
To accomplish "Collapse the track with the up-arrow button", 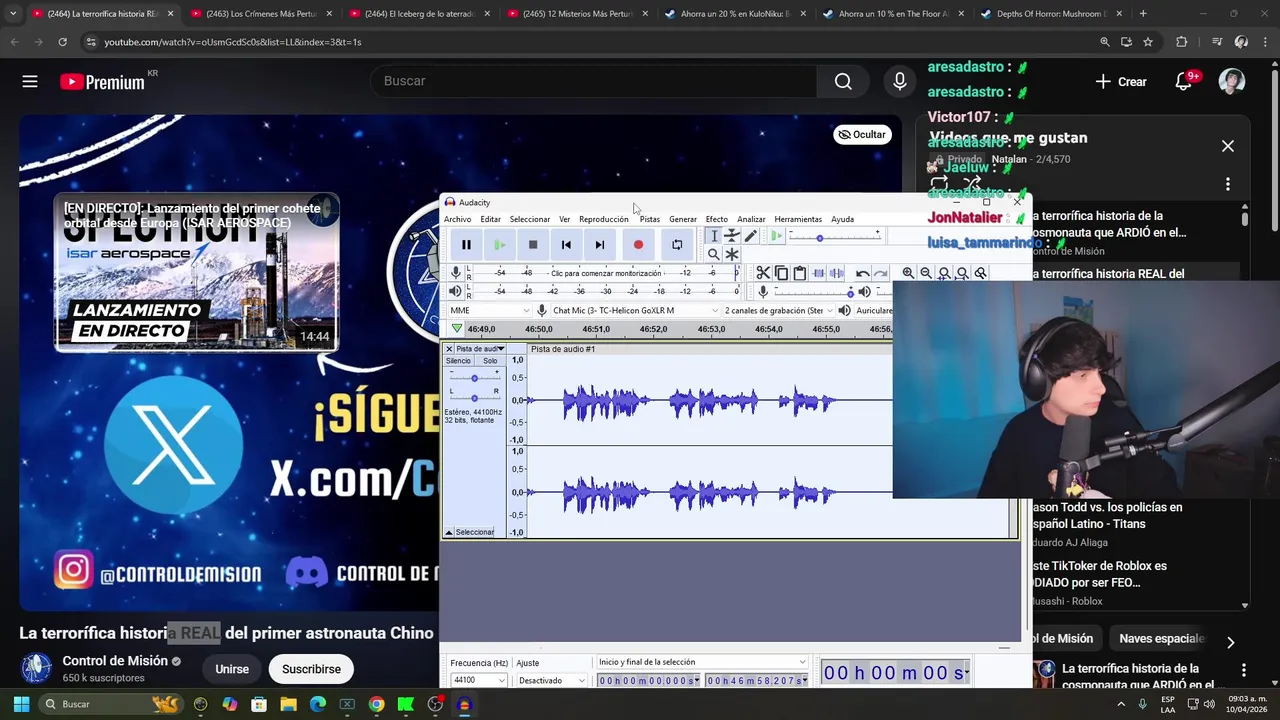I will pyautogui.click(x=449, y=532).
